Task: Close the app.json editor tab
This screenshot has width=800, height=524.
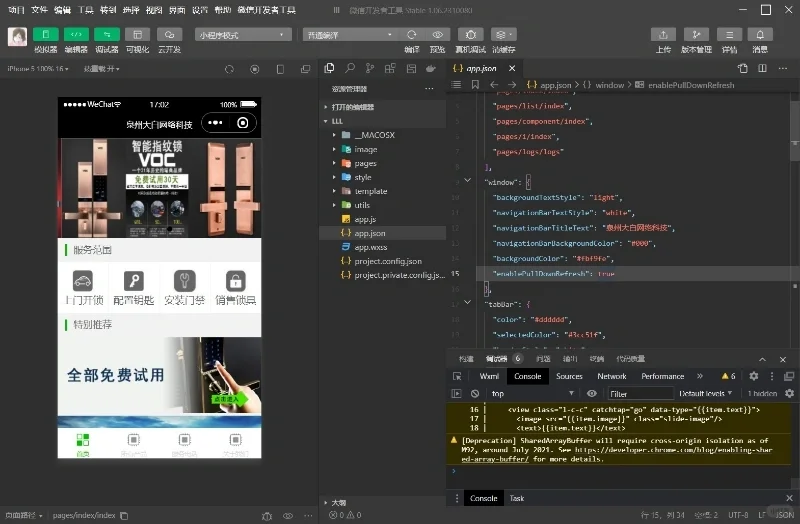Action: tap(512, 68)
